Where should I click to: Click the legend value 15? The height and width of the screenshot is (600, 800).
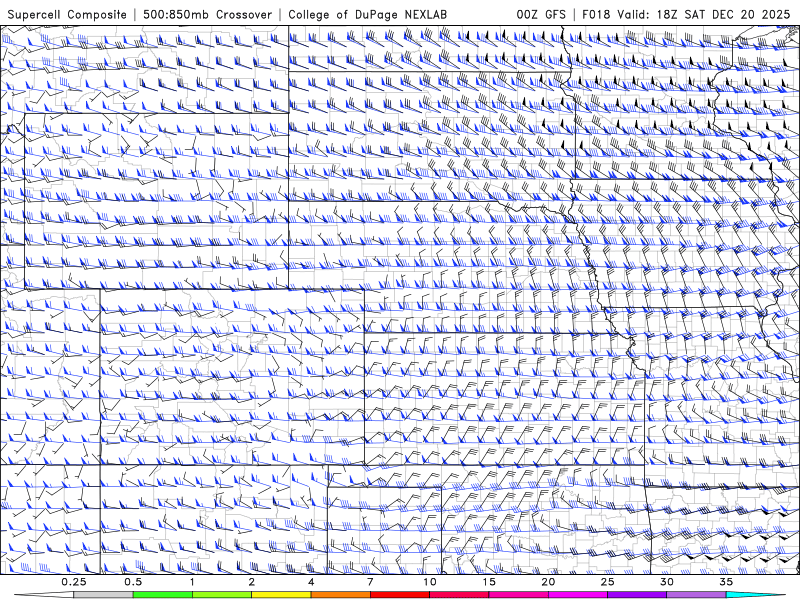[489, 582]
